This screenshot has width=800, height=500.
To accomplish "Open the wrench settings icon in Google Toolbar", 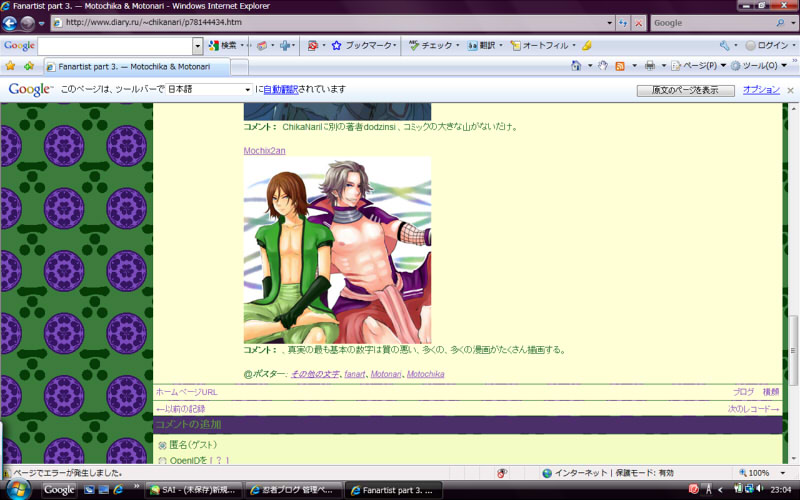I will [724, 45].
